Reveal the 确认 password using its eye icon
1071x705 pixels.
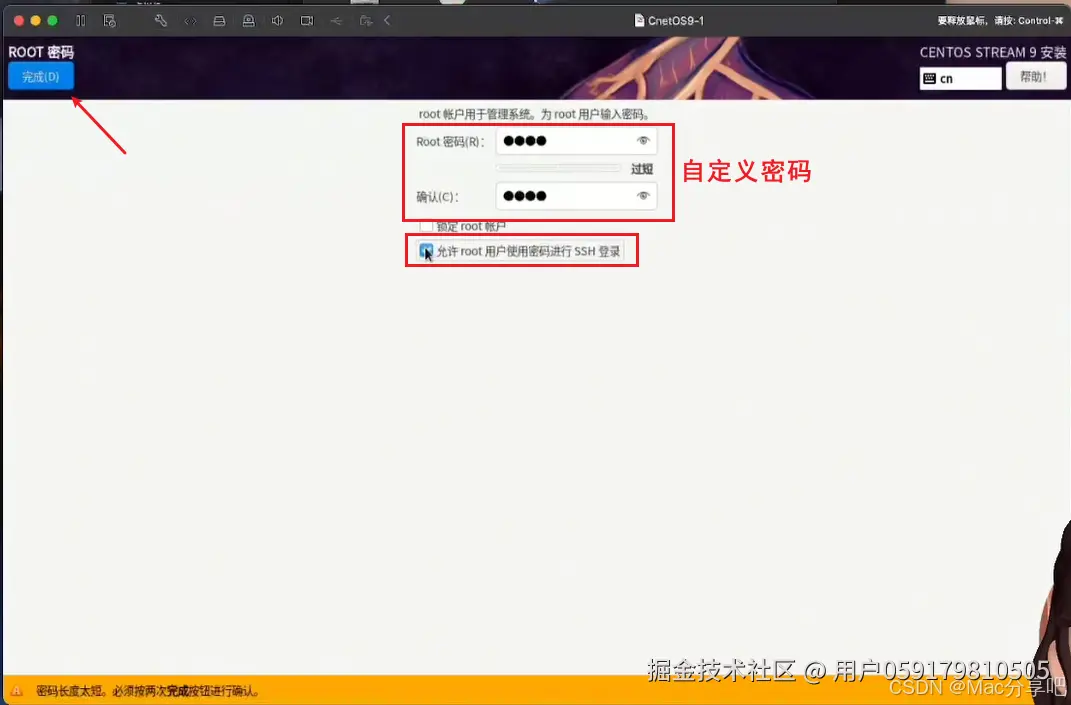pyautogui.click(x=643, y=196)
